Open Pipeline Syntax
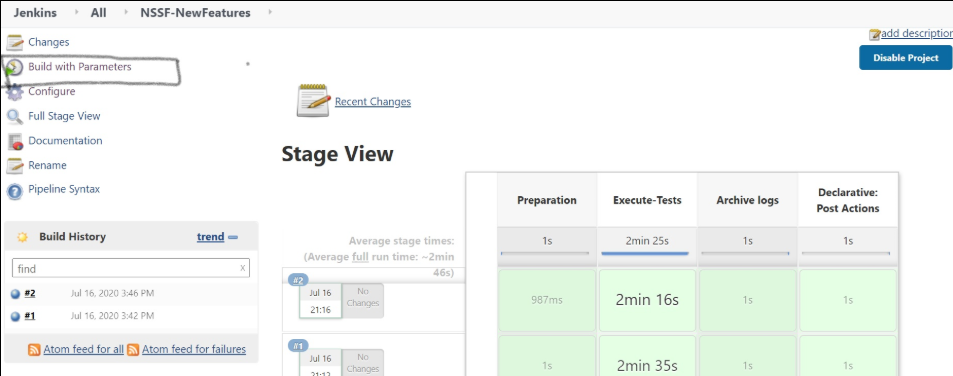The width and height of the screenshot is (953, 376). click(x=64, y=189)
